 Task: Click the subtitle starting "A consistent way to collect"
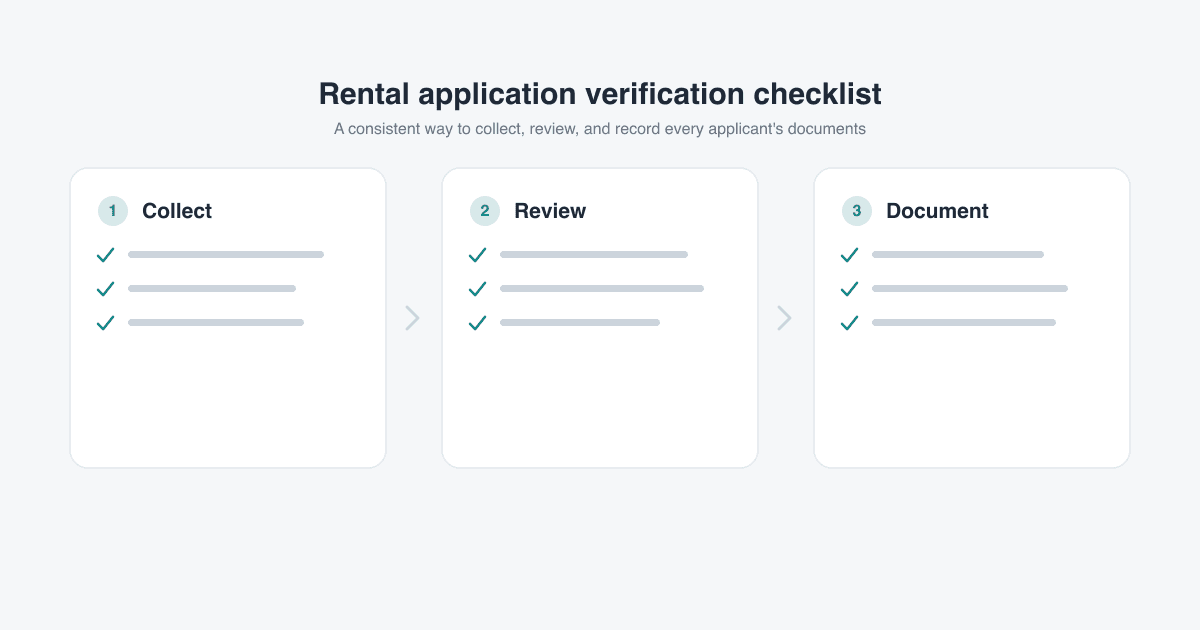[600, 129]
